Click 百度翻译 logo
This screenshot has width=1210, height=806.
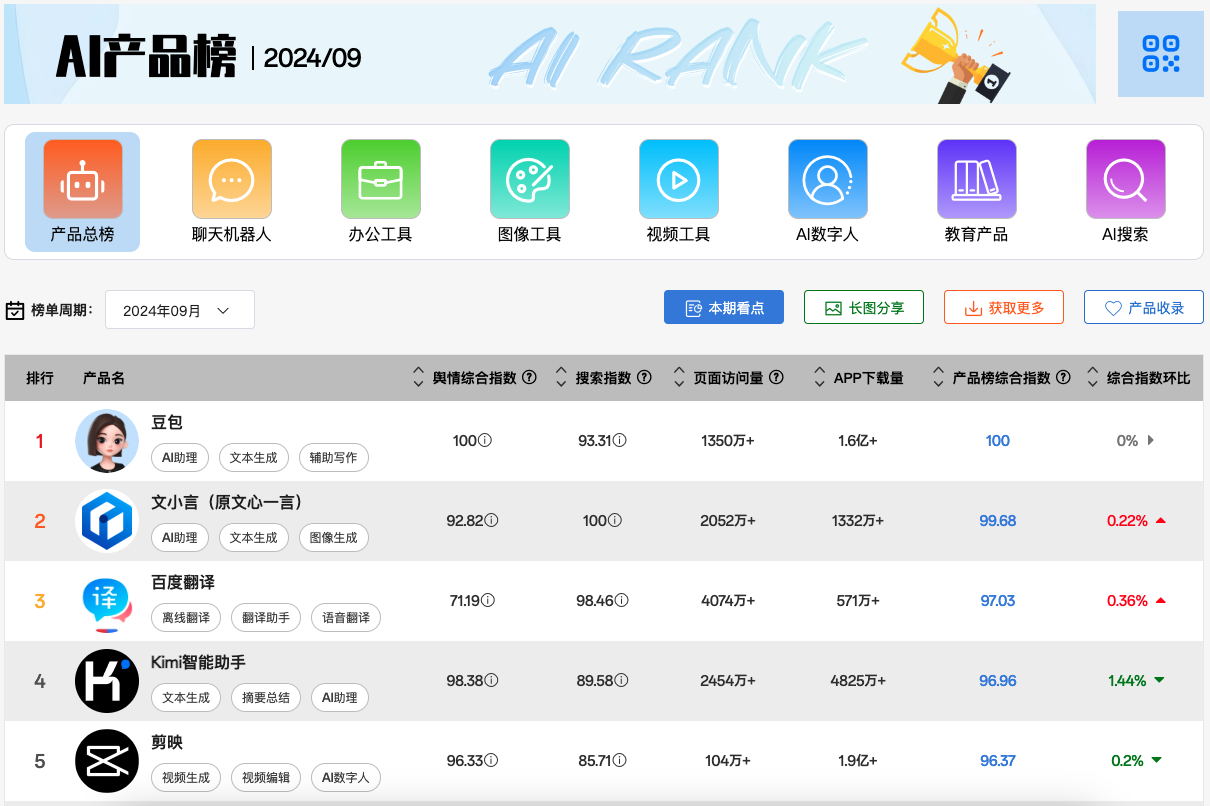107,601
